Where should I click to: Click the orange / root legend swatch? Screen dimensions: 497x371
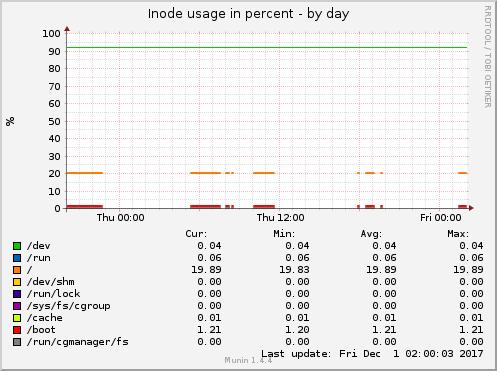coord(17,270)
